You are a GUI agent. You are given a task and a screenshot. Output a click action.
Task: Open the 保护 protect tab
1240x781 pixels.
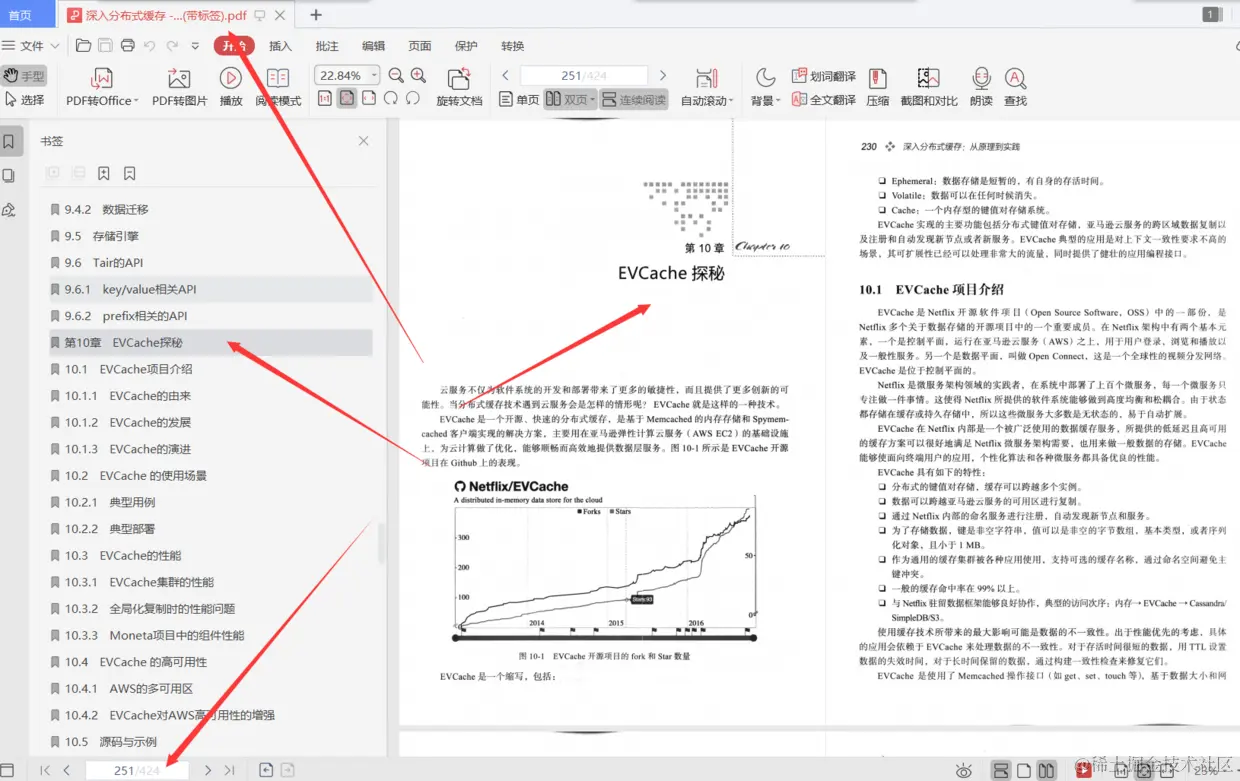point(466,46)
